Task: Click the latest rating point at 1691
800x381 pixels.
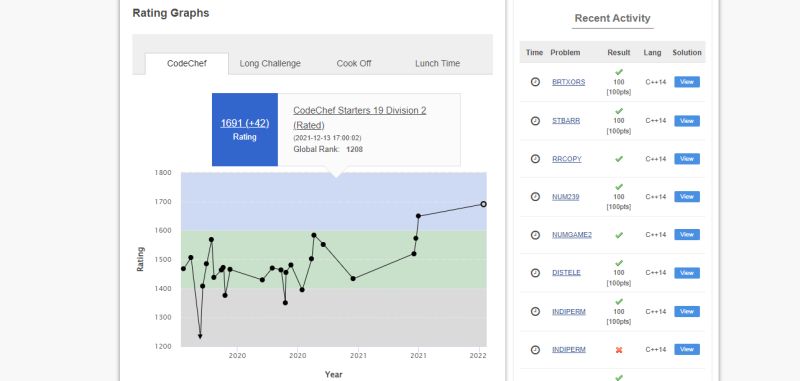Action: 483,204
